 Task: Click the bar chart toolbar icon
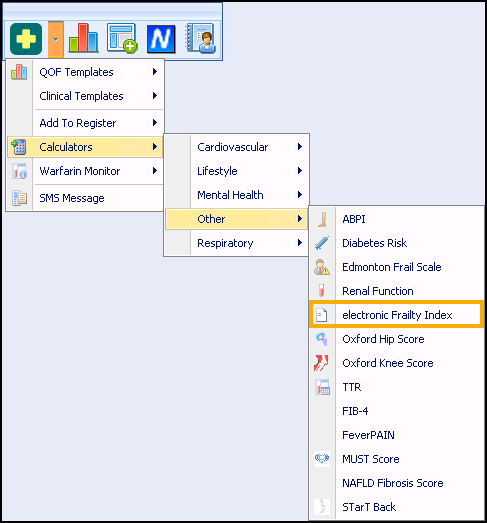(83, 38)
